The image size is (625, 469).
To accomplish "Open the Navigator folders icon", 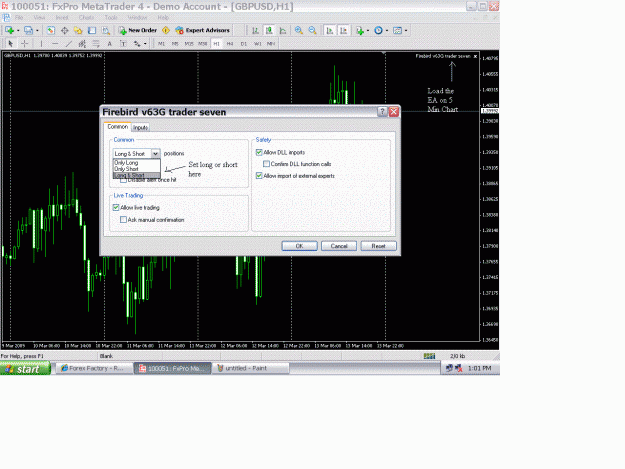I will point(78,30).
